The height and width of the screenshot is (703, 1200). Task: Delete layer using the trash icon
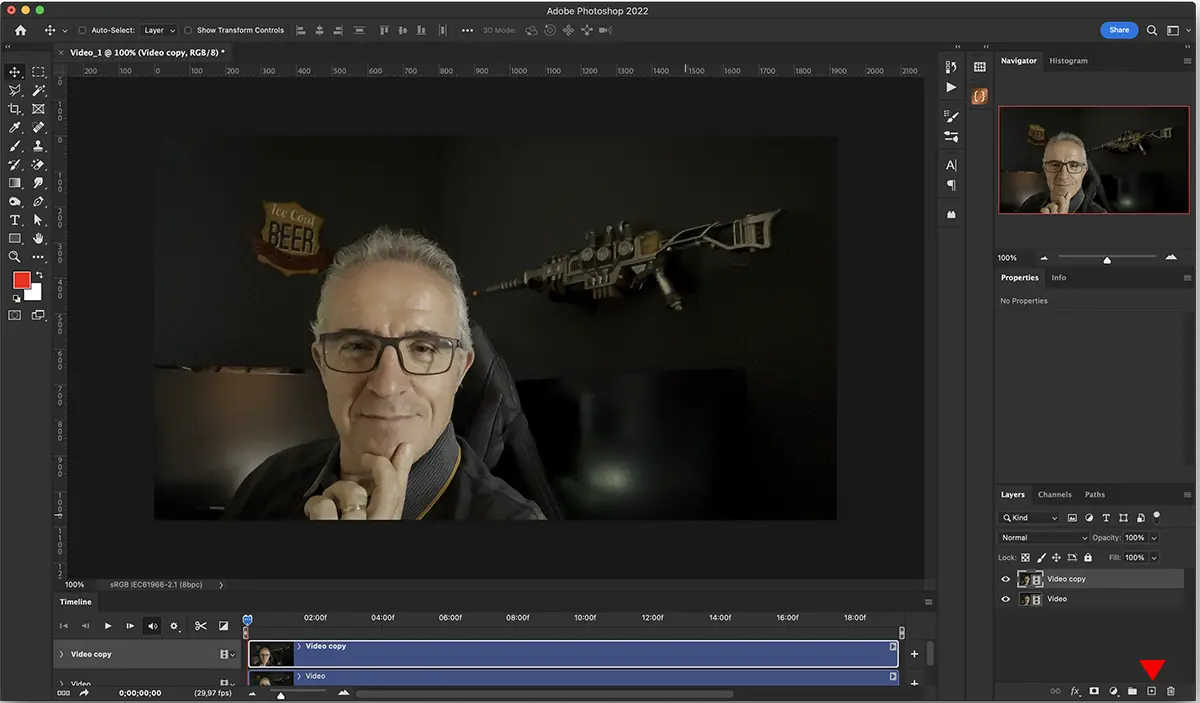click(1171, 691)
